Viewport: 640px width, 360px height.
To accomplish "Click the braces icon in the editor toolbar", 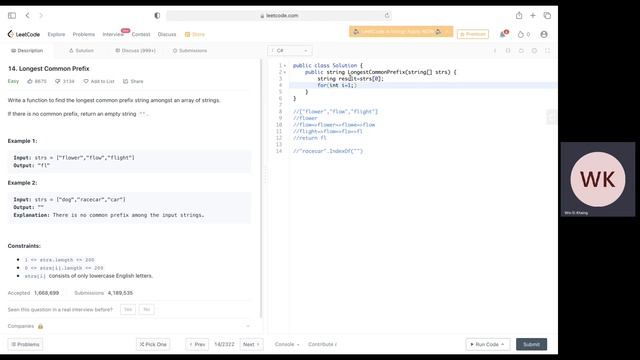I will [508, 51].
